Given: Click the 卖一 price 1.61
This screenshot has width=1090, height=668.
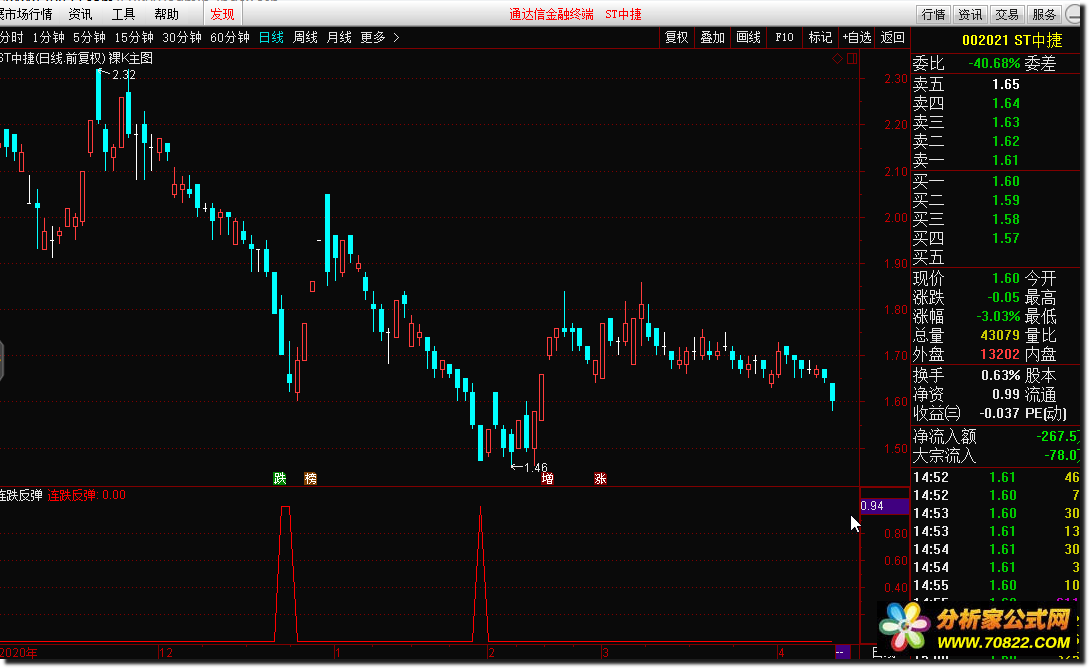Looking at the screenshot, I should pyautogui.click(x=1006, y=160).
